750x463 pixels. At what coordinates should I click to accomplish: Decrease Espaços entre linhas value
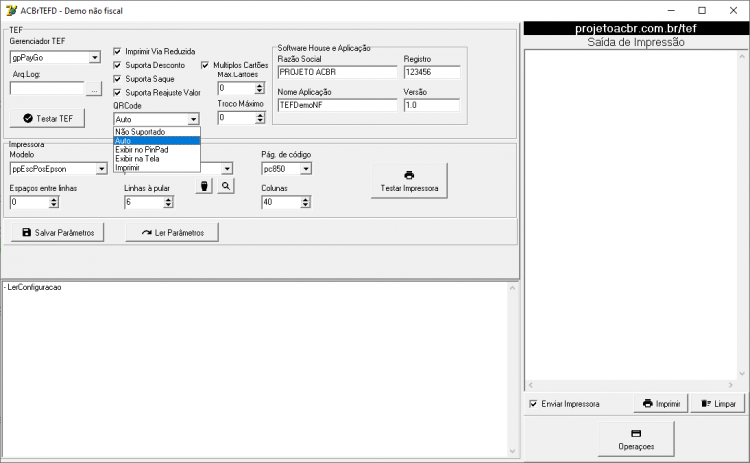point(54,205)
